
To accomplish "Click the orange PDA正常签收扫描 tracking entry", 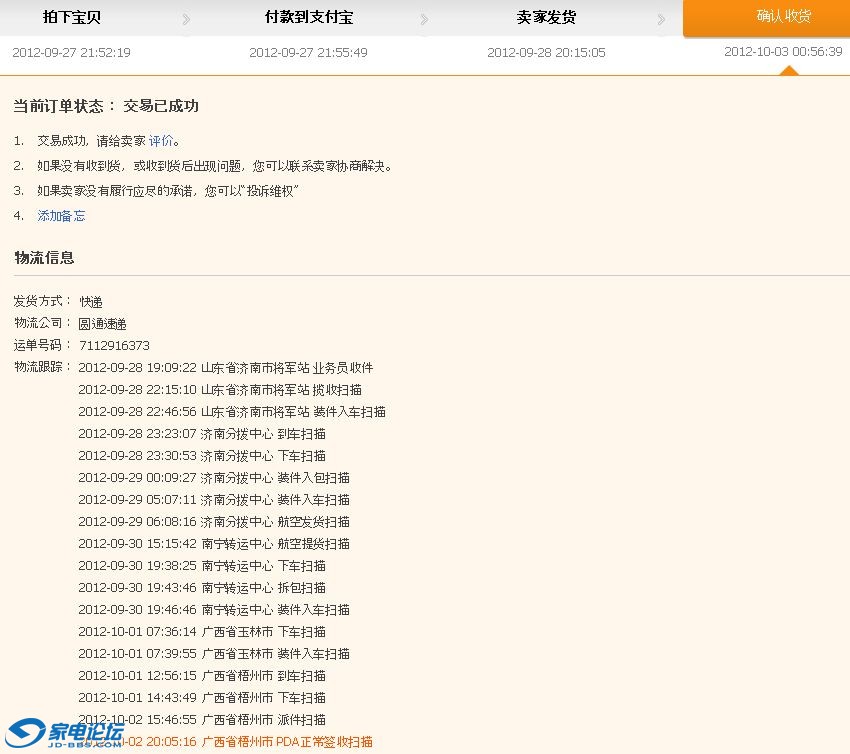I will click(287, 742).
